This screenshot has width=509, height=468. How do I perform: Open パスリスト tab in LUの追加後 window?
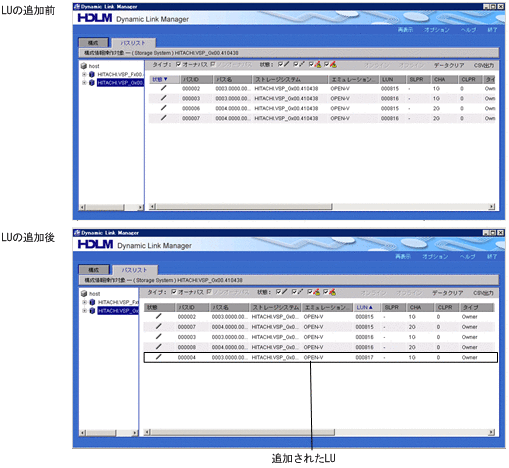[135, 270]
